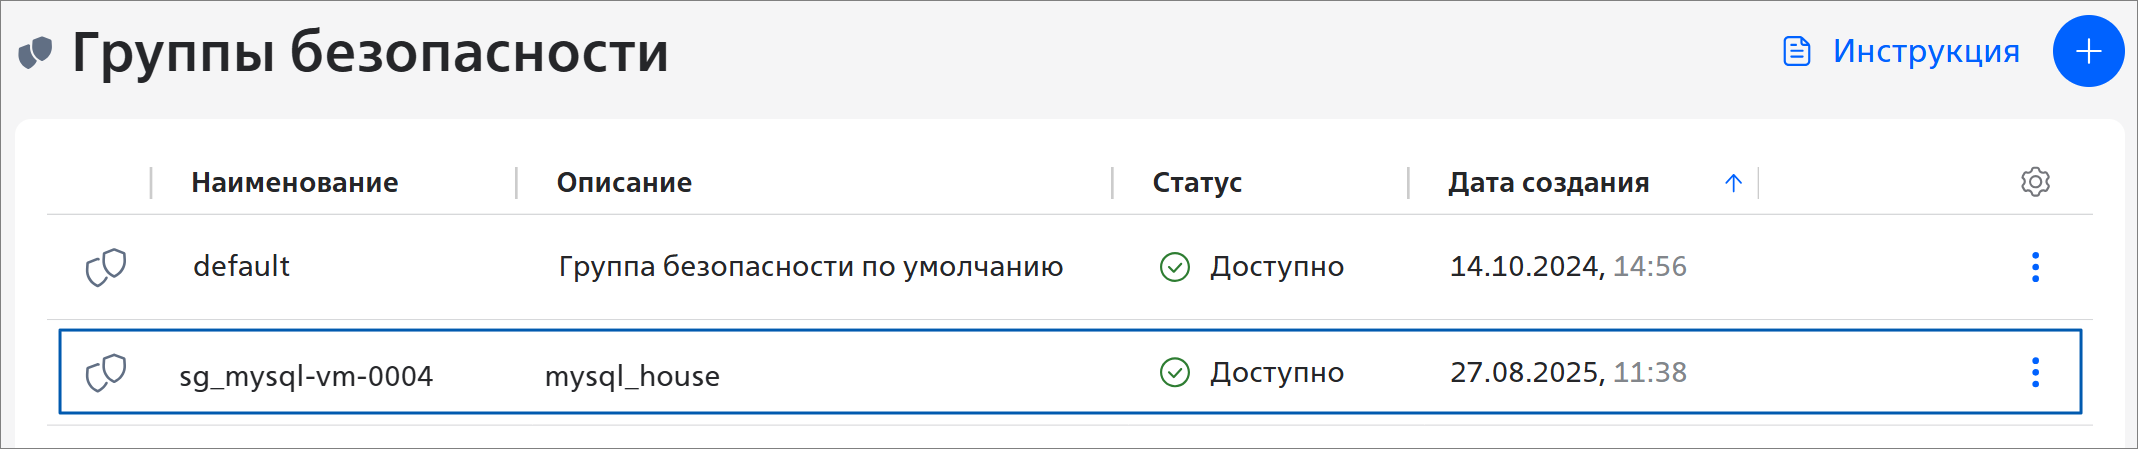Click the shield icon in sg_mysql-vm-0004 row
The width and height of the screenshot is (2138, 449).
coord(106,373)
